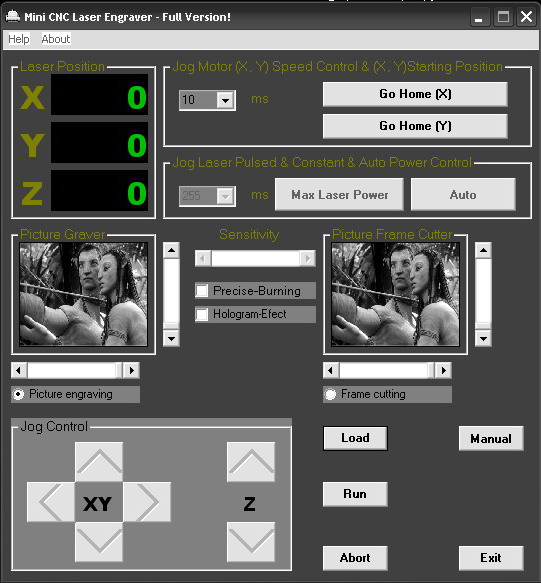
Task: Click the Auto power button
Action: click(x=463, y=194)
